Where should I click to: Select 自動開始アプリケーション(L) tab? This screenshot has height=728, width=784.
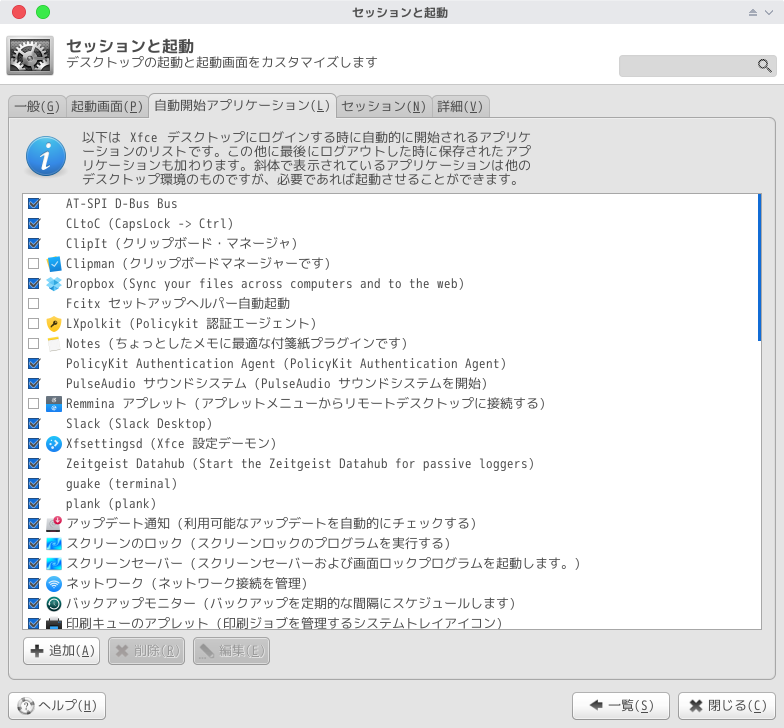[242, 106]
